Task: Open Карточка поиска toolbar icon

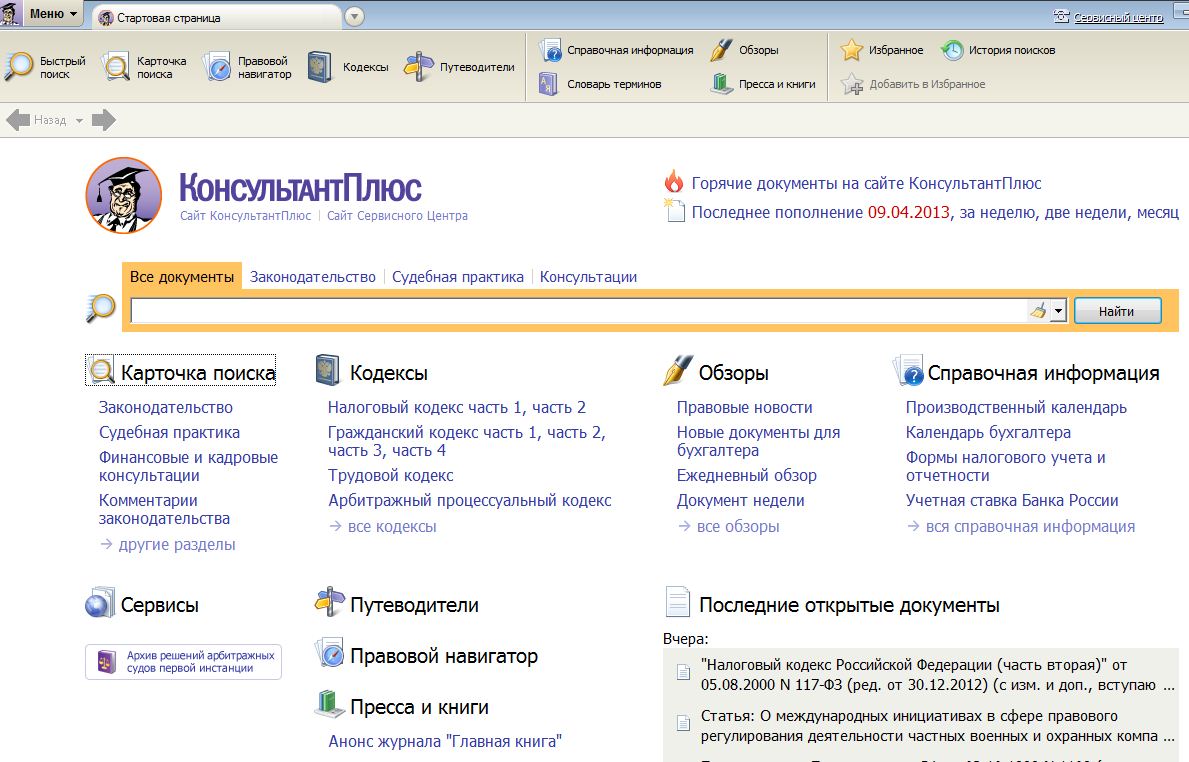Action: click(144, 67)
